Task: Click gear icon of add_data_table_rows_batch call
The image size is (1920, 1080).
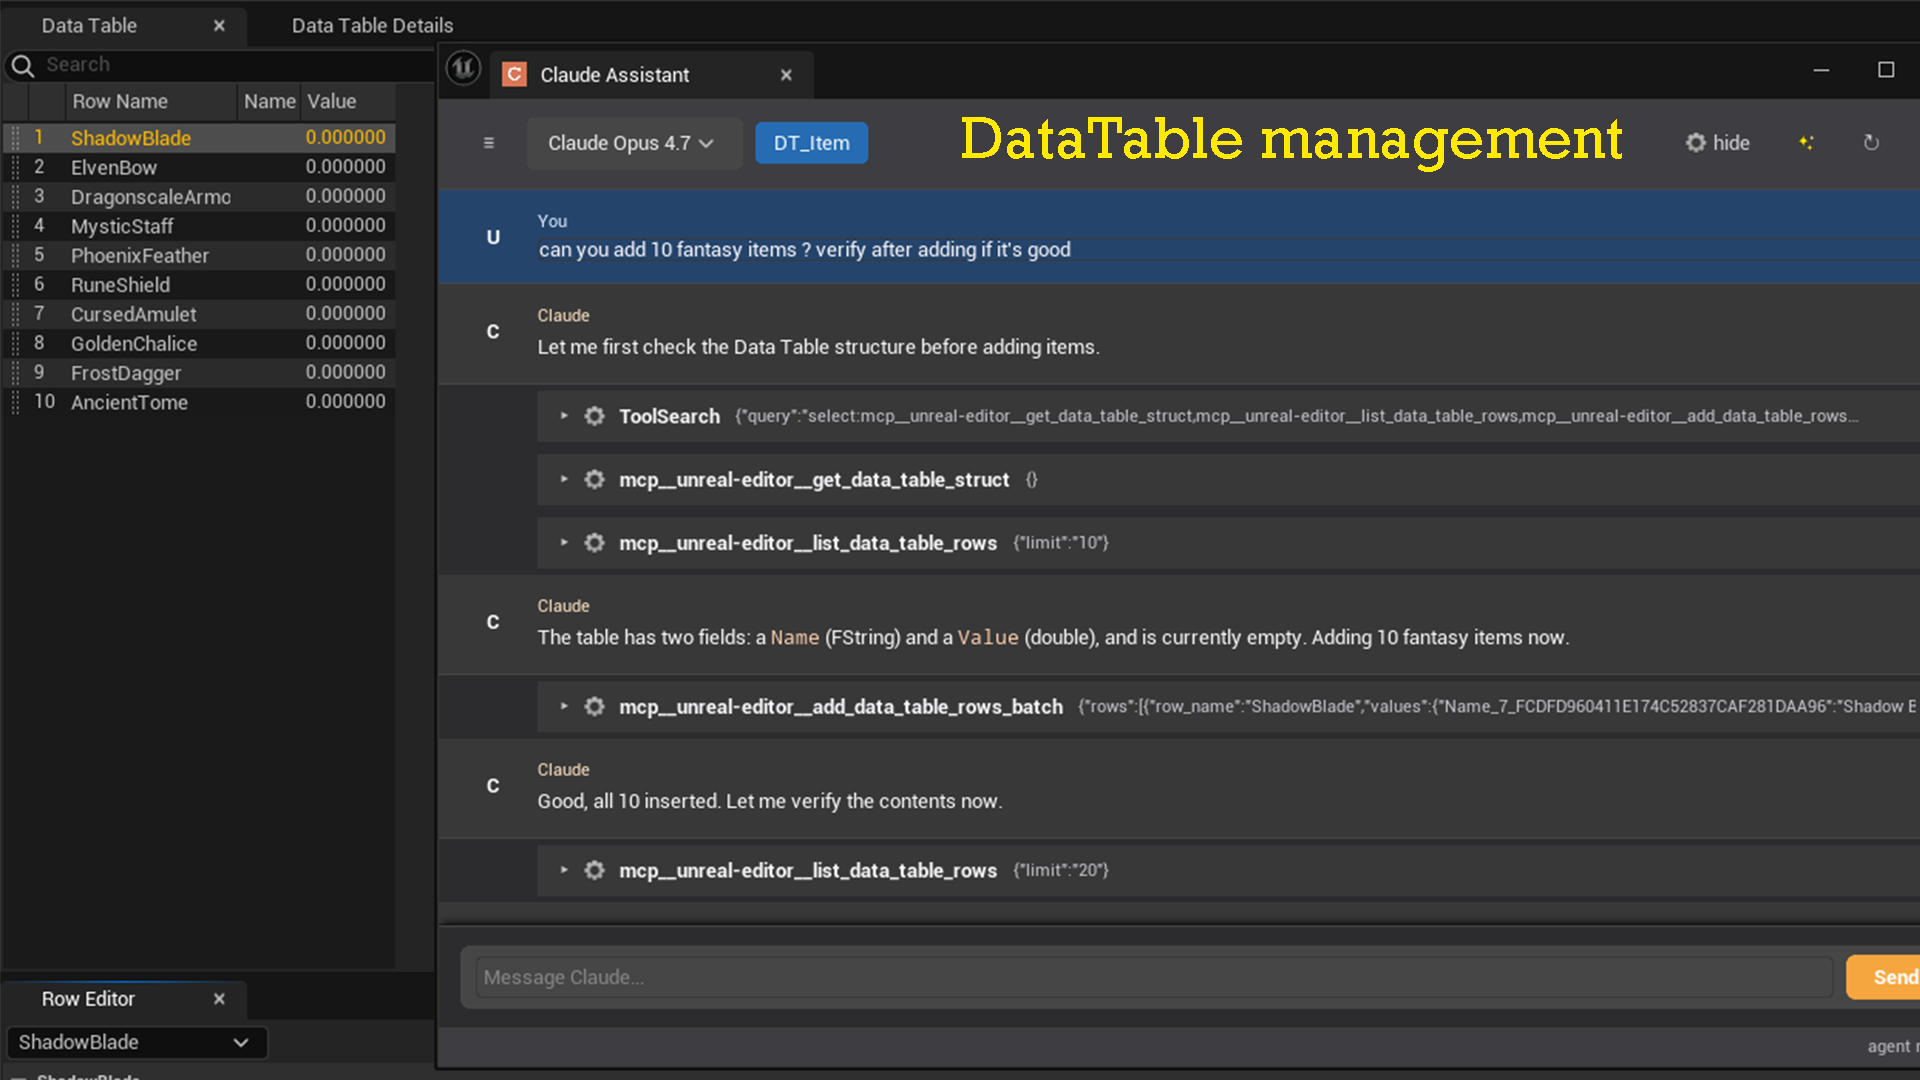Action: coord(595,707)
